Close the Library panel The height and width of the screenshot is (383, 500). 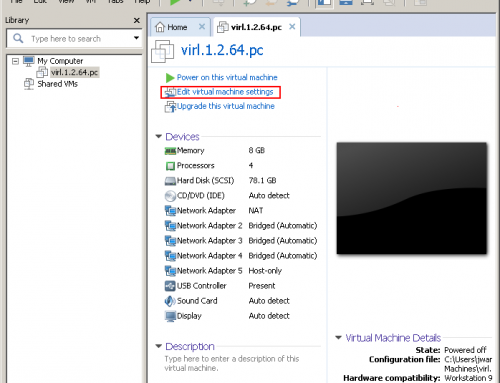pos(136,21)
